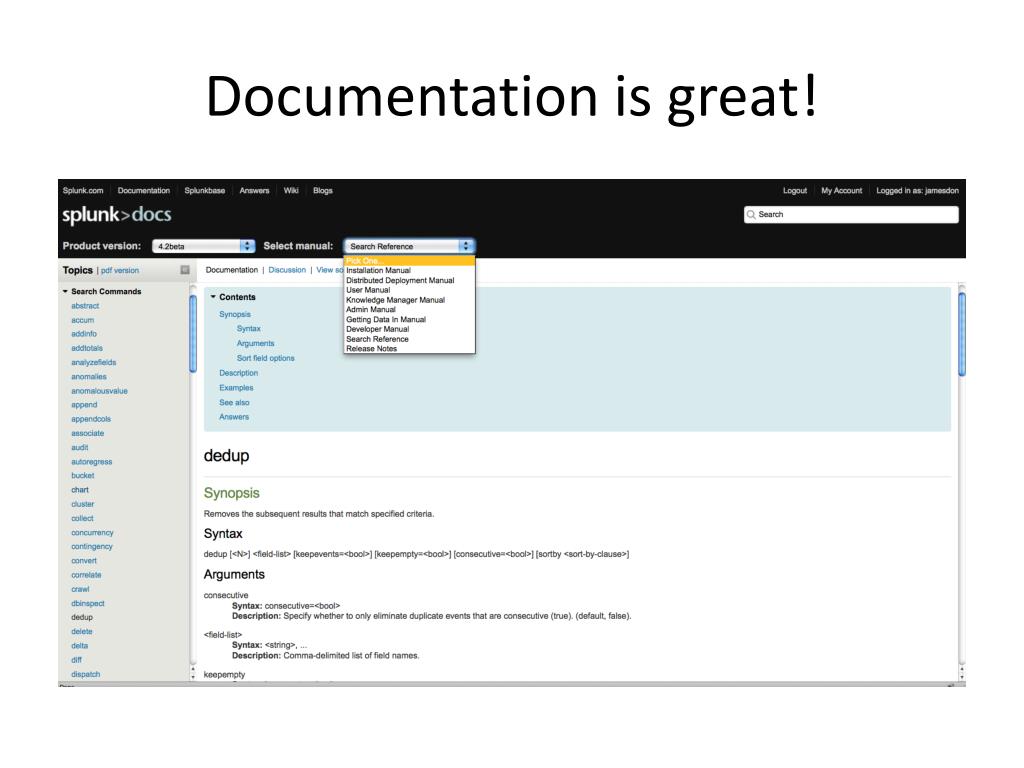Open the bucket command topic
Image resolution: width=1024 pixels, height=768 pixels.
(x=82, y=476)
